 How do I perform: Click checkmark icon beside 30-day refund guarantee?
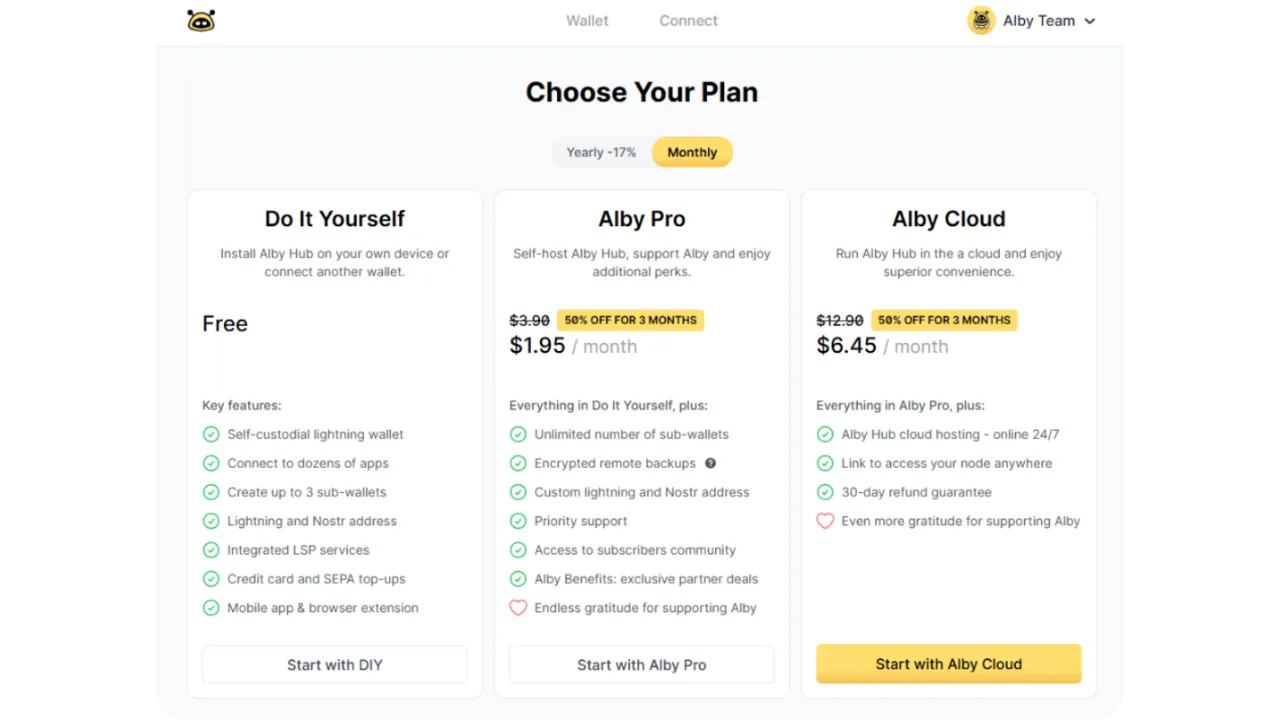(x=825, y=492)
